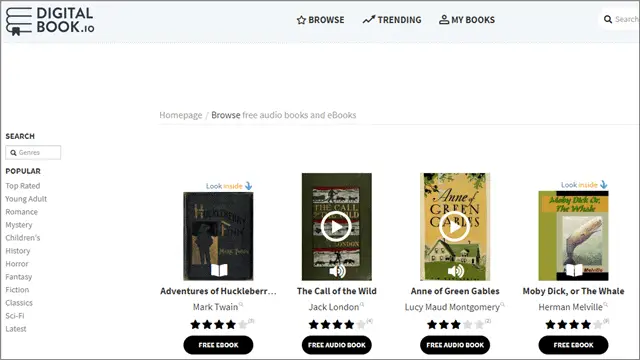Image resolution: width=640 pixels, height=360 pixels.
Task: Open The Call of the Wild title link
Action: 337,291
